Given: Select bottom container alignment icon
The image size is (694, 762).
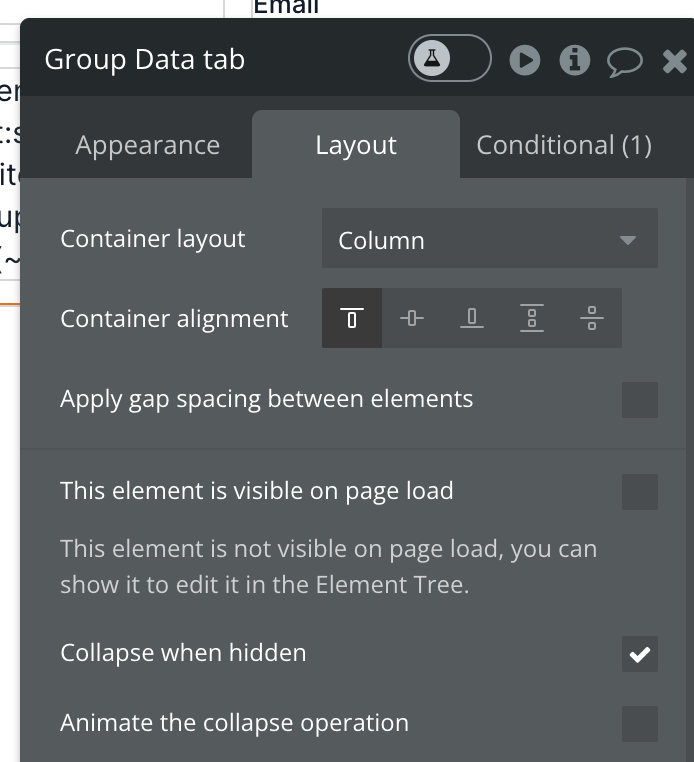Looking at the screenshot, I should coord(472,319).
